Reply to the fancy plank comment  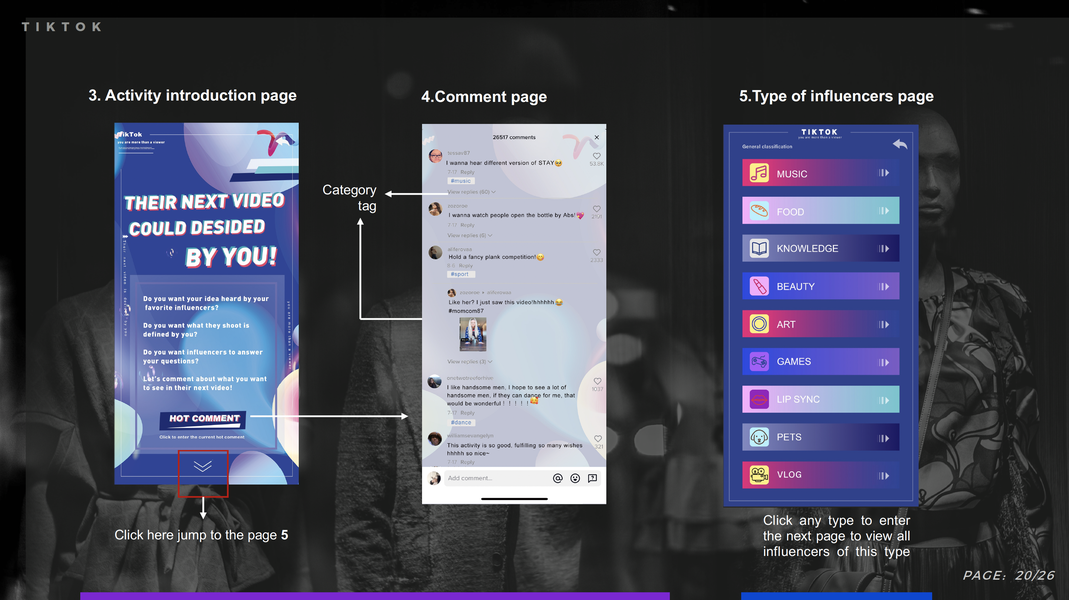[466, 266]
